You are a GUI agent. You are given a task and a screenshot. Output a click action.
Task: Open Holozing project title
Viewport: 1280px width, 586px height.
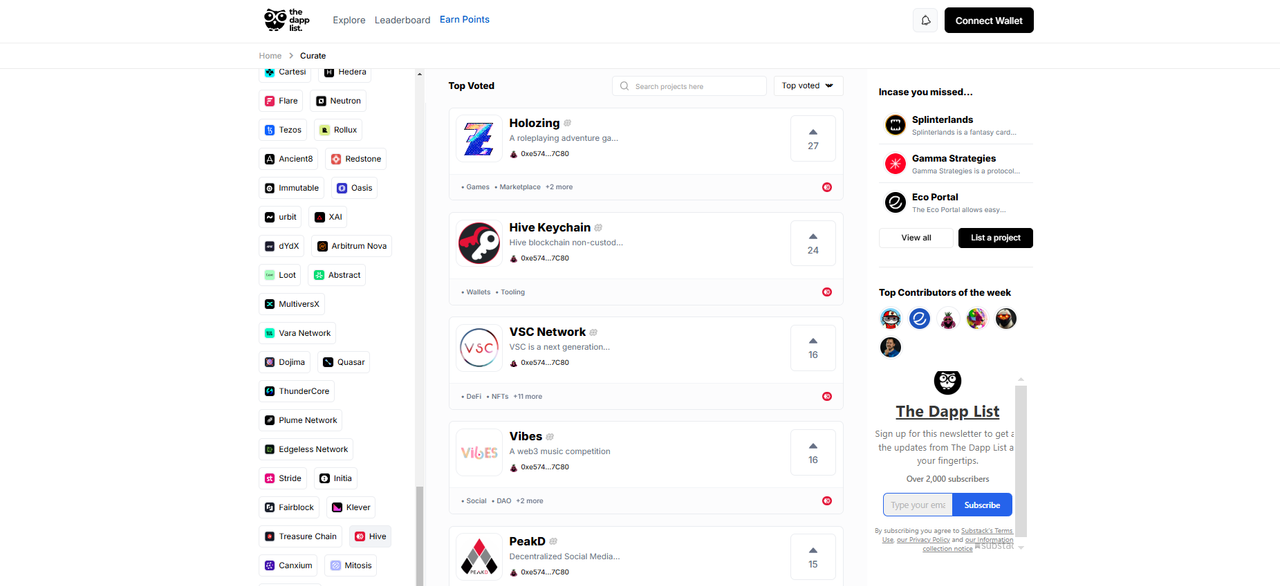[534, 123]
